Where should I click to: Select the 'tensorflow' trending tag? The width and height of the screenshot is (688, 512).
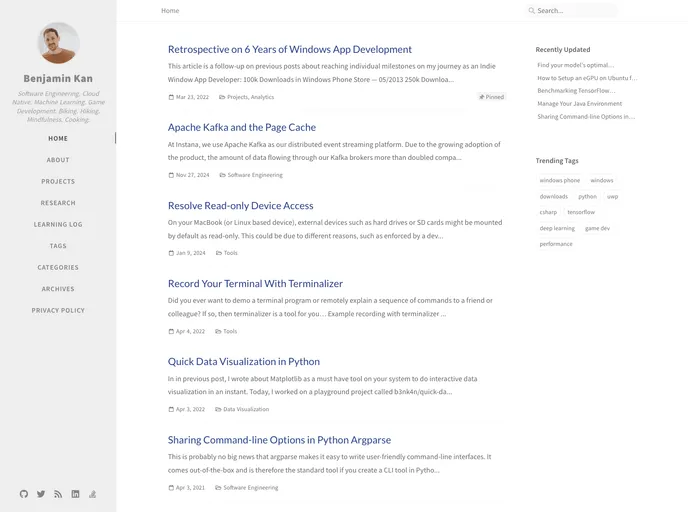coord(581,212)
